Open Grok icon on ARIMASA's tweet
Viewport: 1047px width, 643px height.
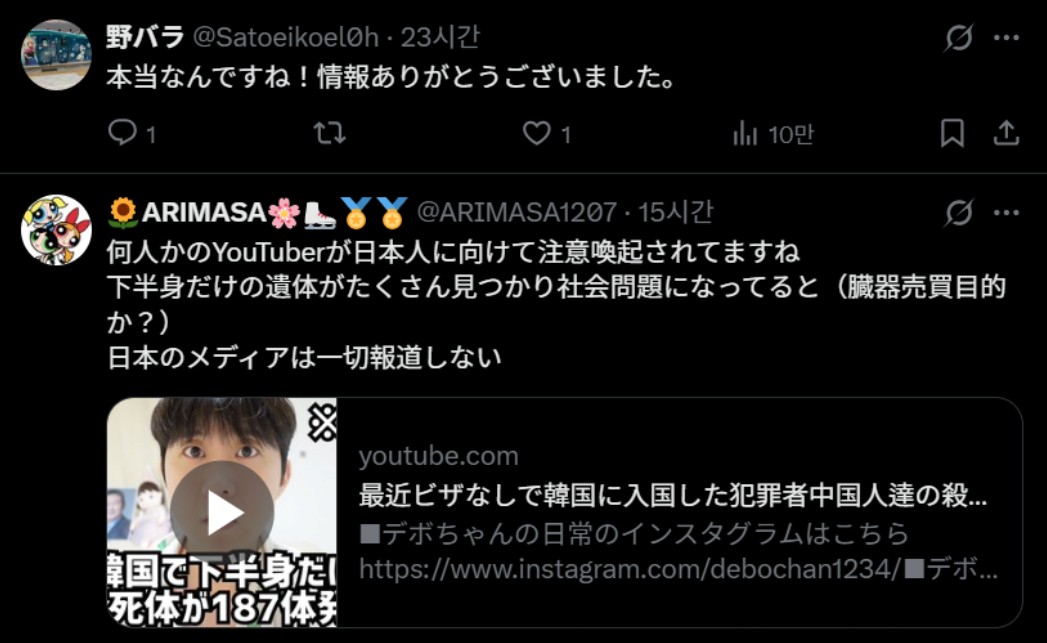point(958,213)
